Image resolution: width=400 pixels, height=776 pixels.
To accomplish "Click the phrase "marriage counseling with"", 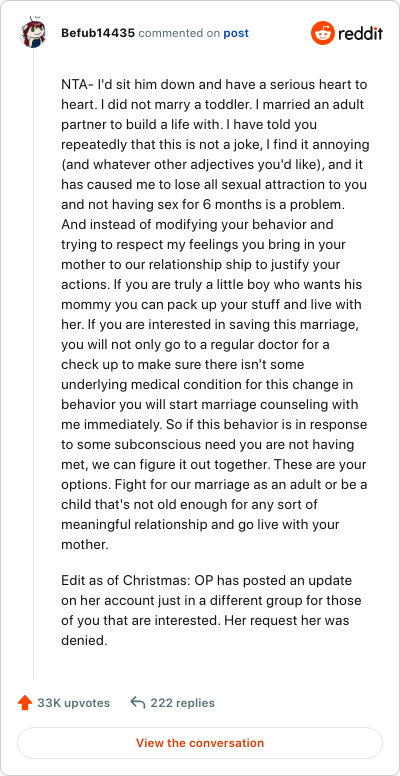I will click(281, 404).
